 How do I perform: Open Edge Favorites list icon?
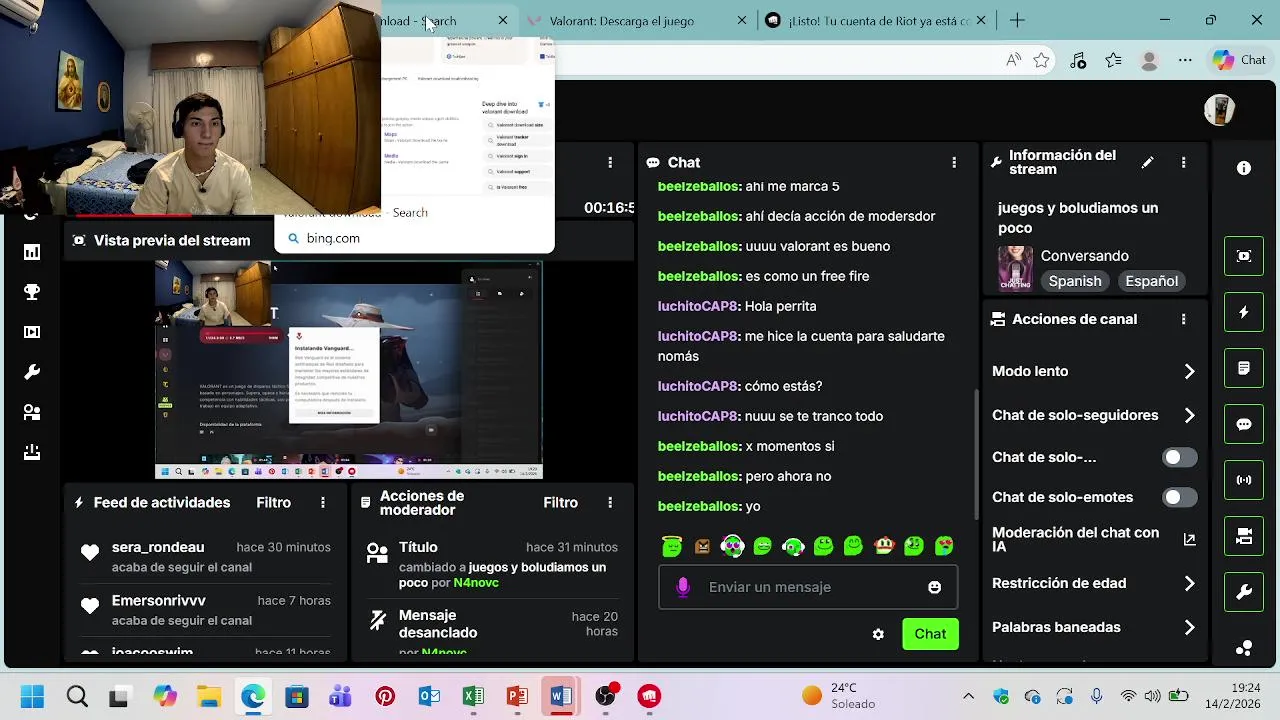tap(1113, 60)
